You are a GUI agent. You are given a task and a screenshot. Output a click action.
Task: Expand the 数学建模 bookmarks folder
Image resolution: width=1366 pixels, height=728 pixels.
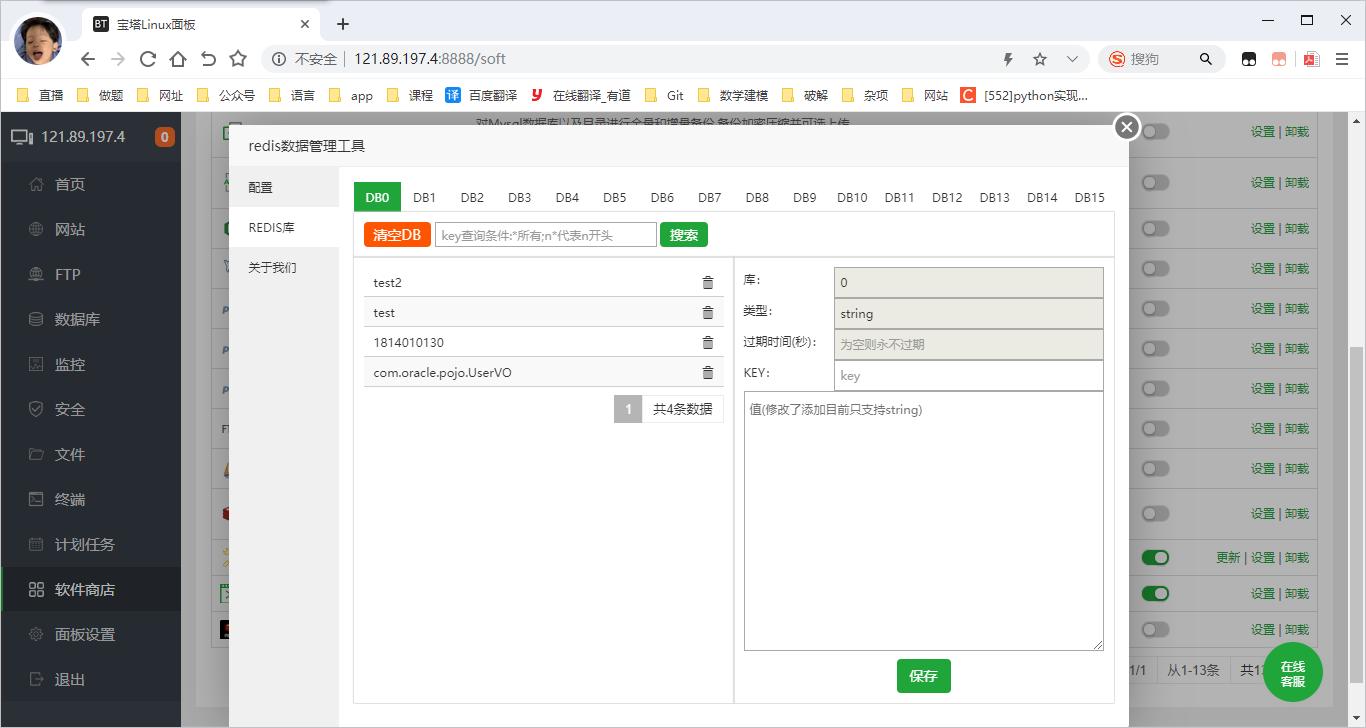point(733,95)
